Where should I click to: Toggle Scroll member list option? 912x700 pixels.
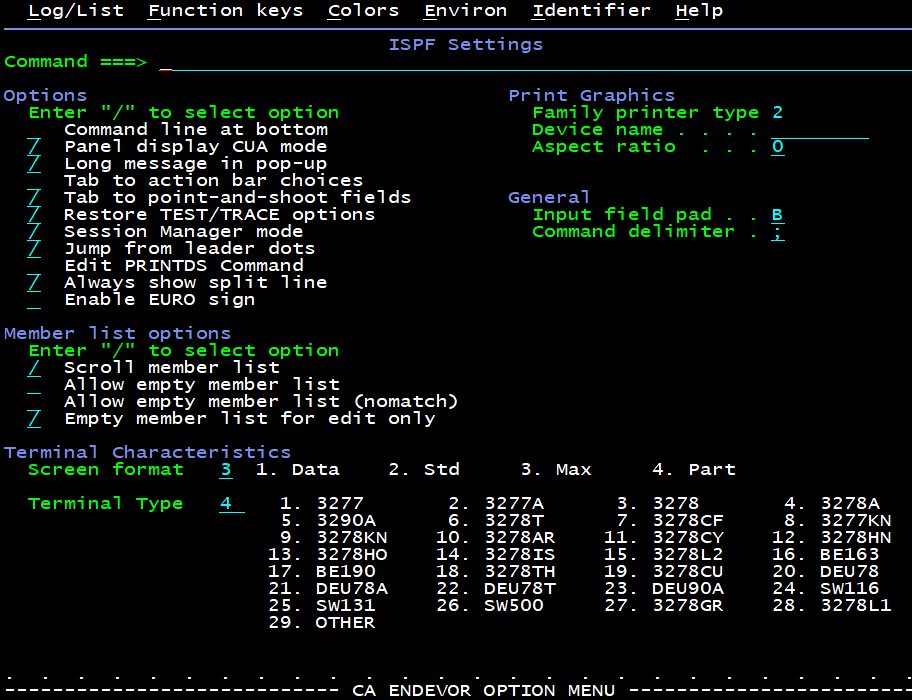click(35, 368)
